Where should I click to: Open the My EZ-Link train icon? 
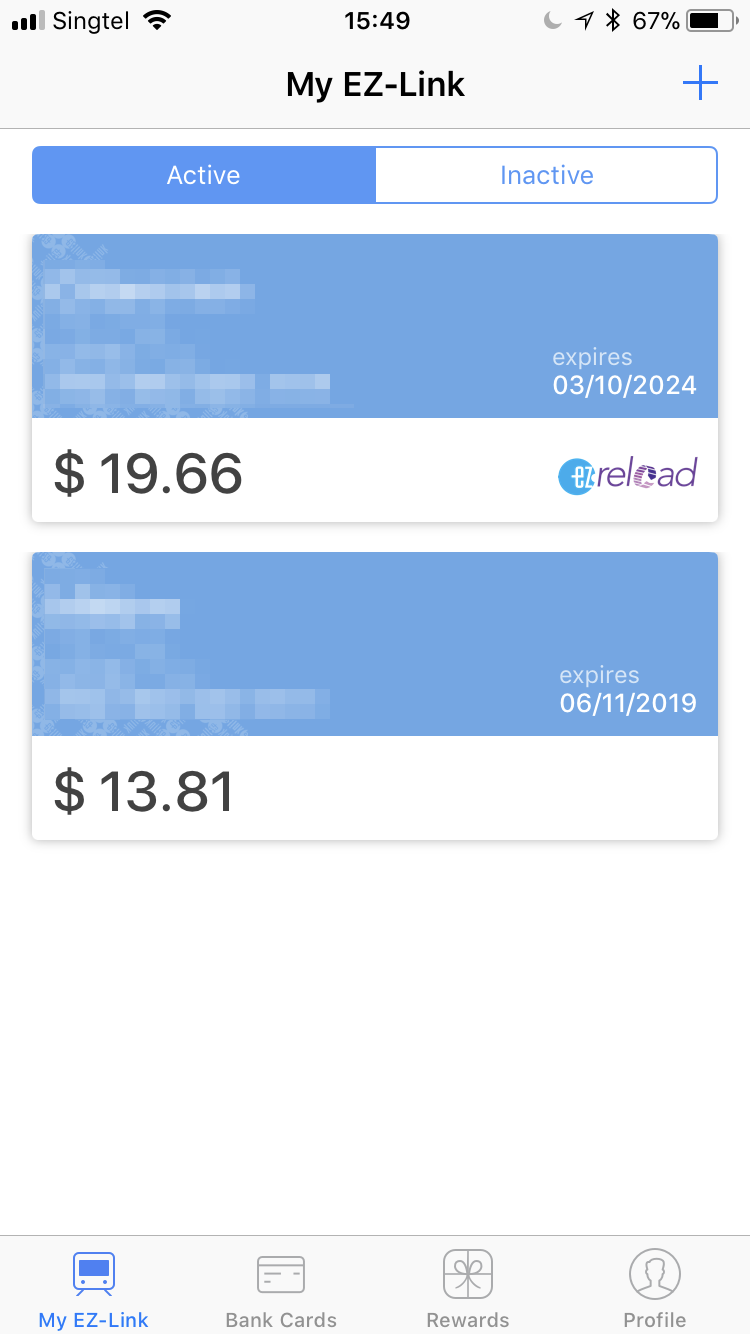pyautogui.click(x=94, y=1274)
